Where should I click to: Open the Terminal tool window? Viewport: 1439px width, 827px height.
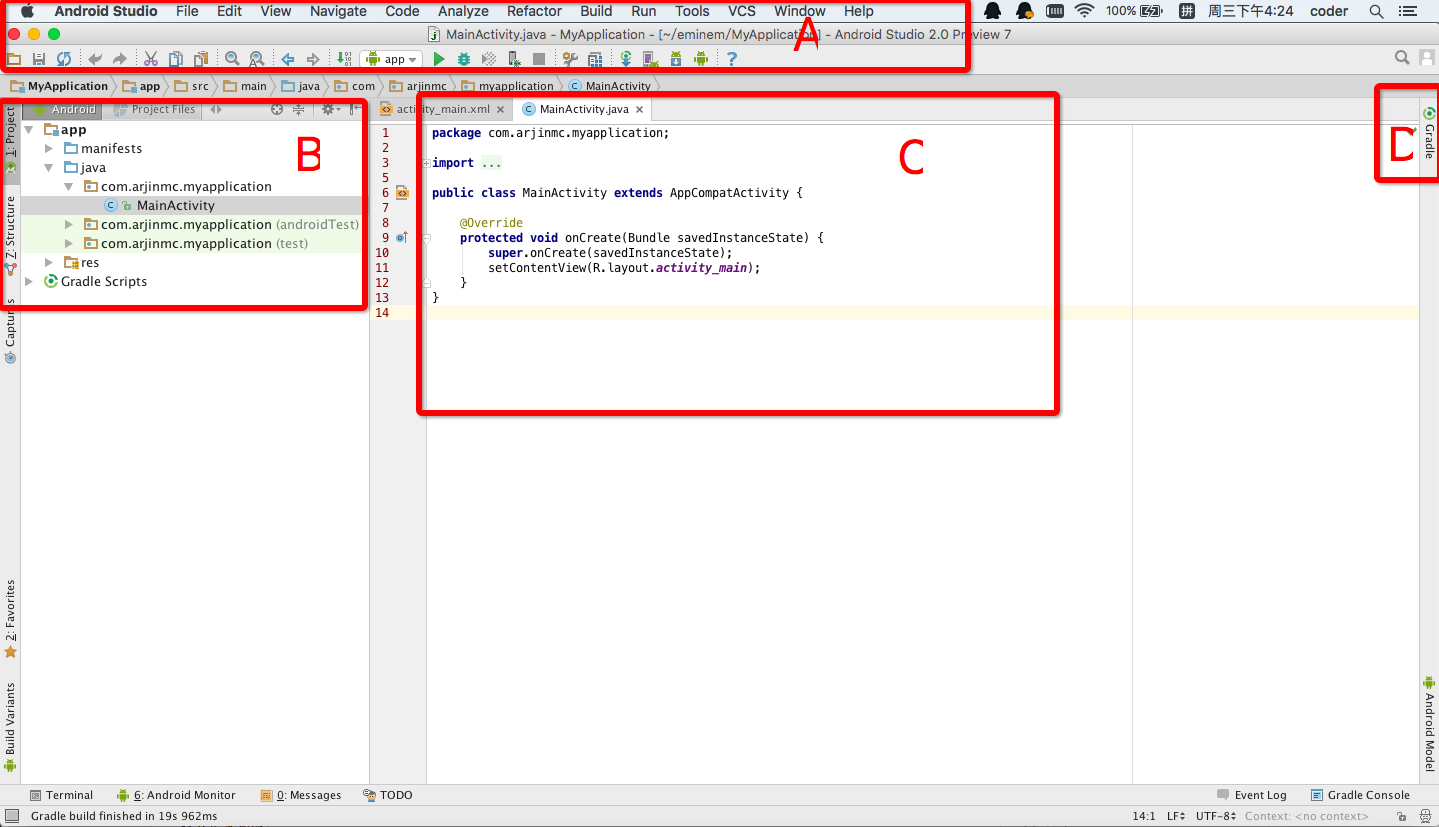tap(62, 796)
